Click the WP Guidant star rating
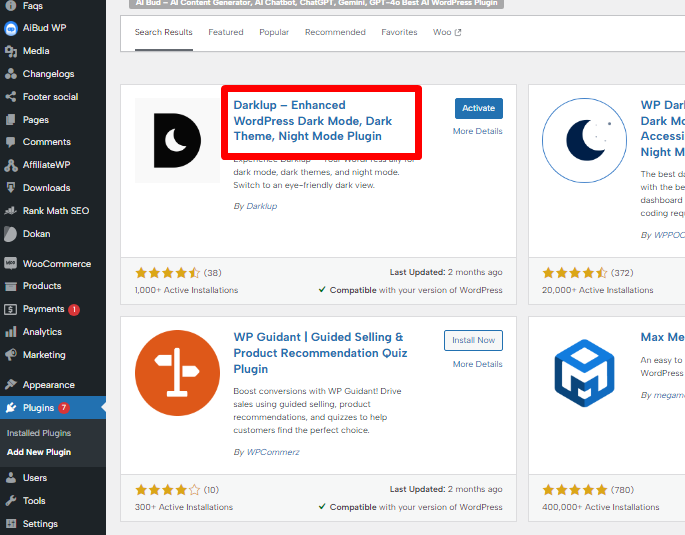The height and width of the screenshot is (535, 685). (168, 490)
